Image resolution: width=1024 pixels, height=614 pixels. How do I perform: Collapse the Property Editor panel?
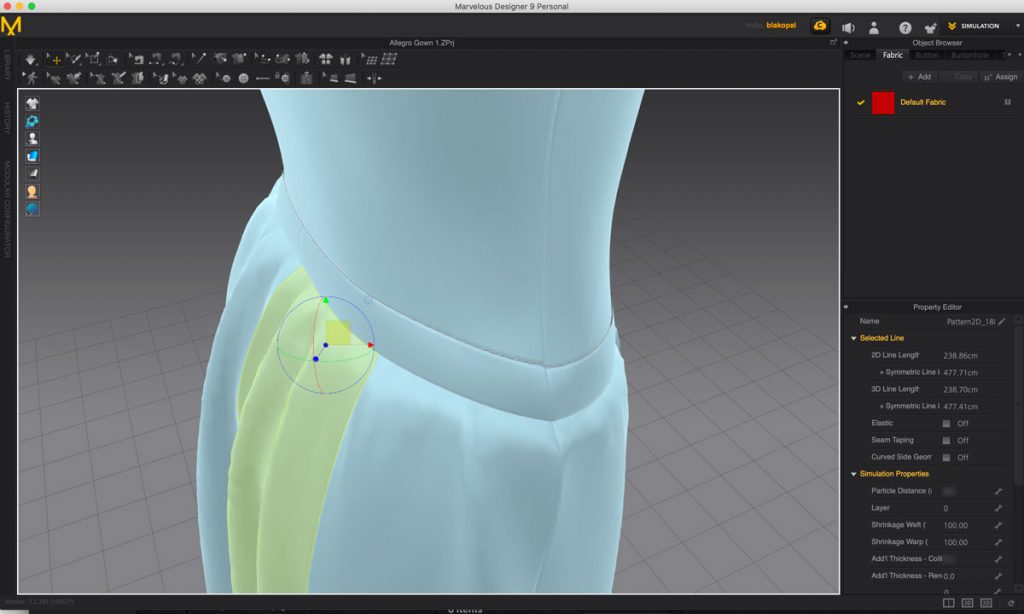846,307
